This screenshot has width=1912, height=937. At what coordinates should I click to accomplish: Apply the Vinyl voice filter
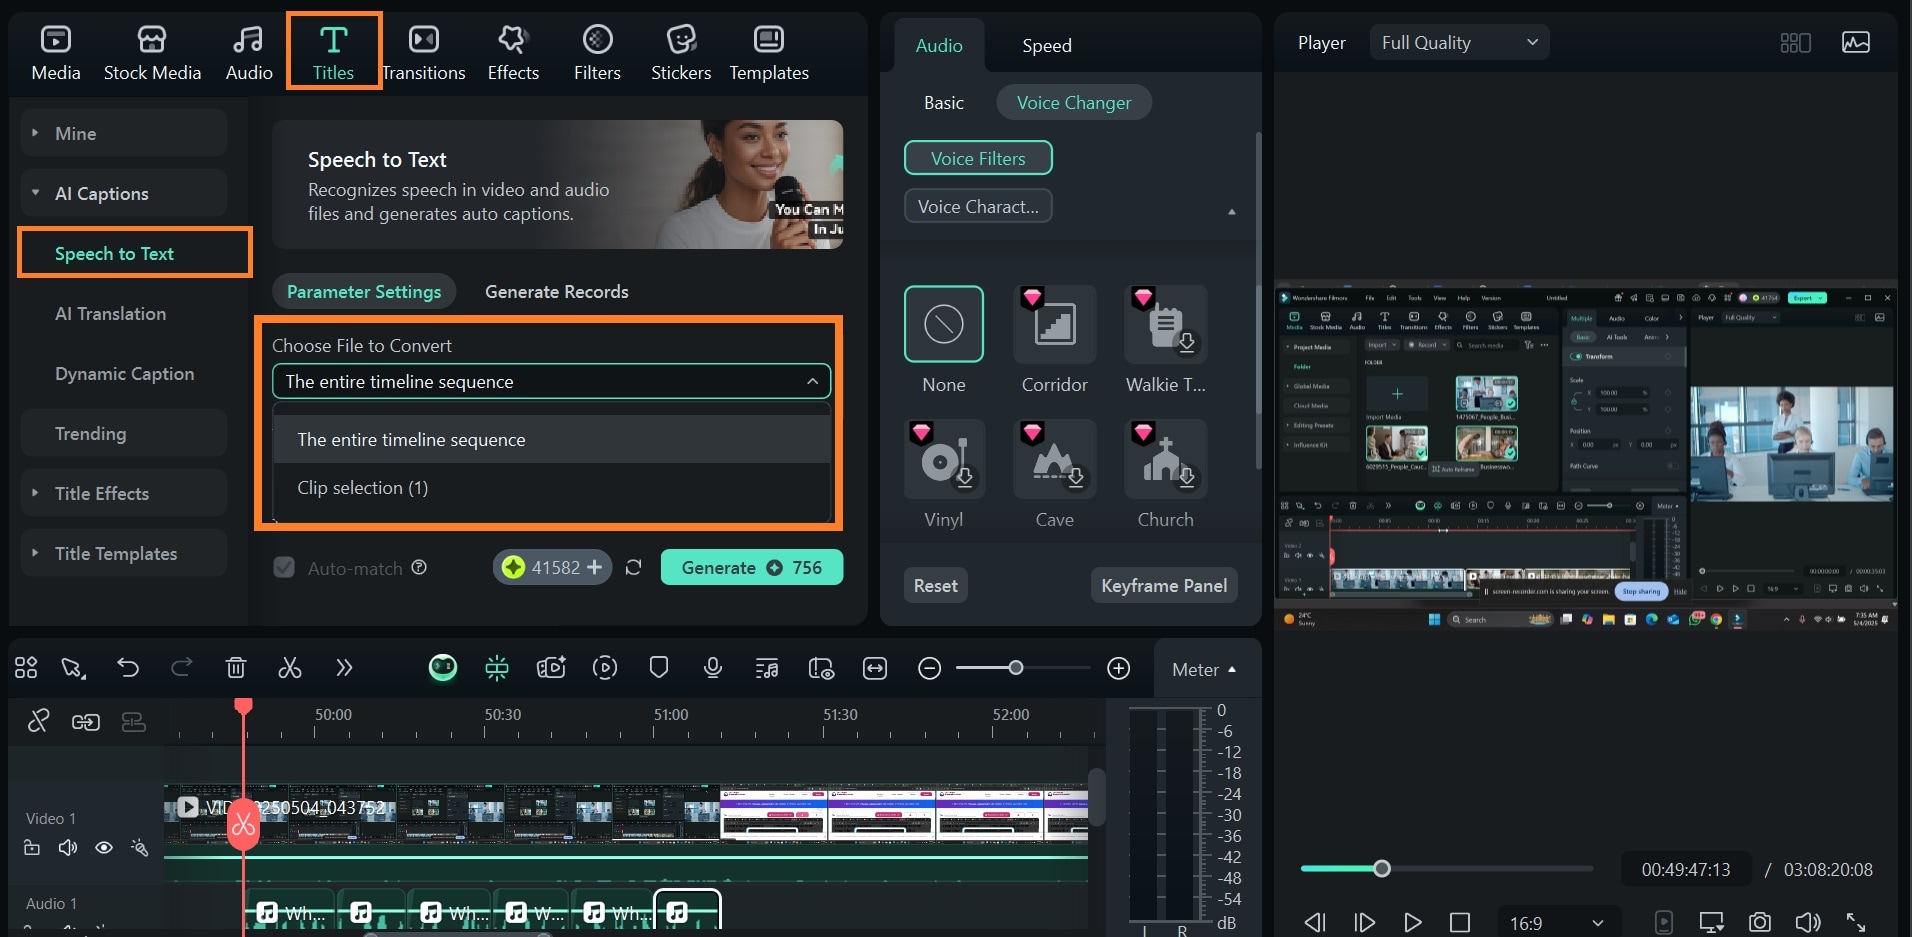coord(944,459)
